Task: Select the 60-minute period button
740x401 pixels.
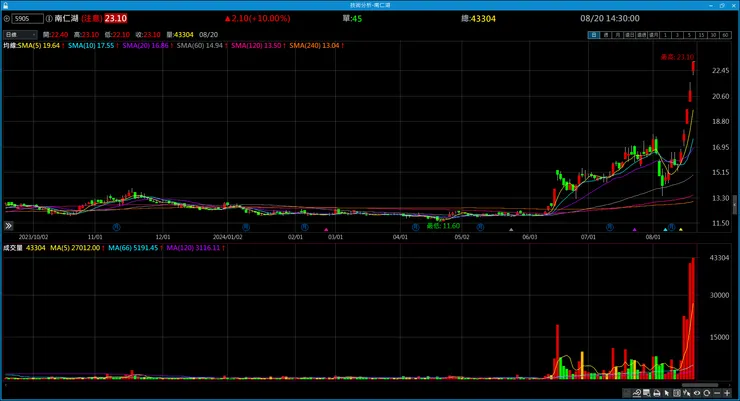Action: coord(725,35)
